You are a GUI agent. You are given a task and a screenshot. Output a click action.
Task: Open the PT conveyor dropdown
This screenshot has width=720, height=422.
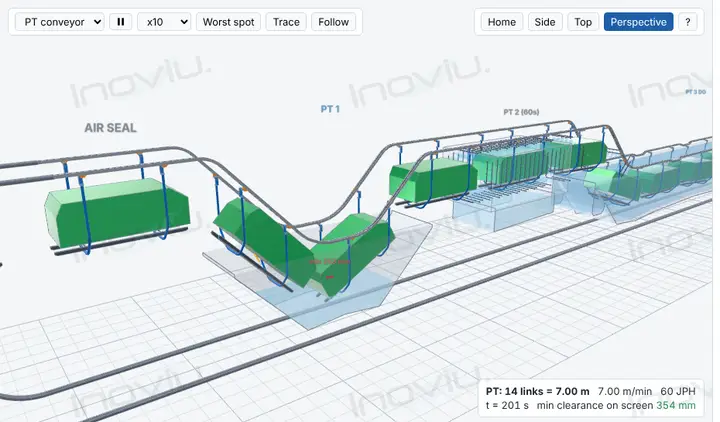pyautogui.click(x=60, y=22)
